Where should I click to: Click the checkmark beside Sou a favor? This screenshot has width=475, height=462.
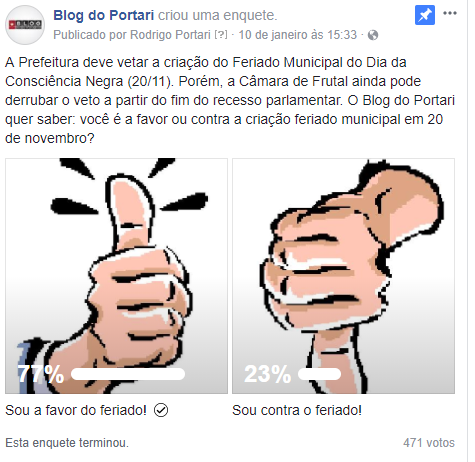(x=161, y=410)
